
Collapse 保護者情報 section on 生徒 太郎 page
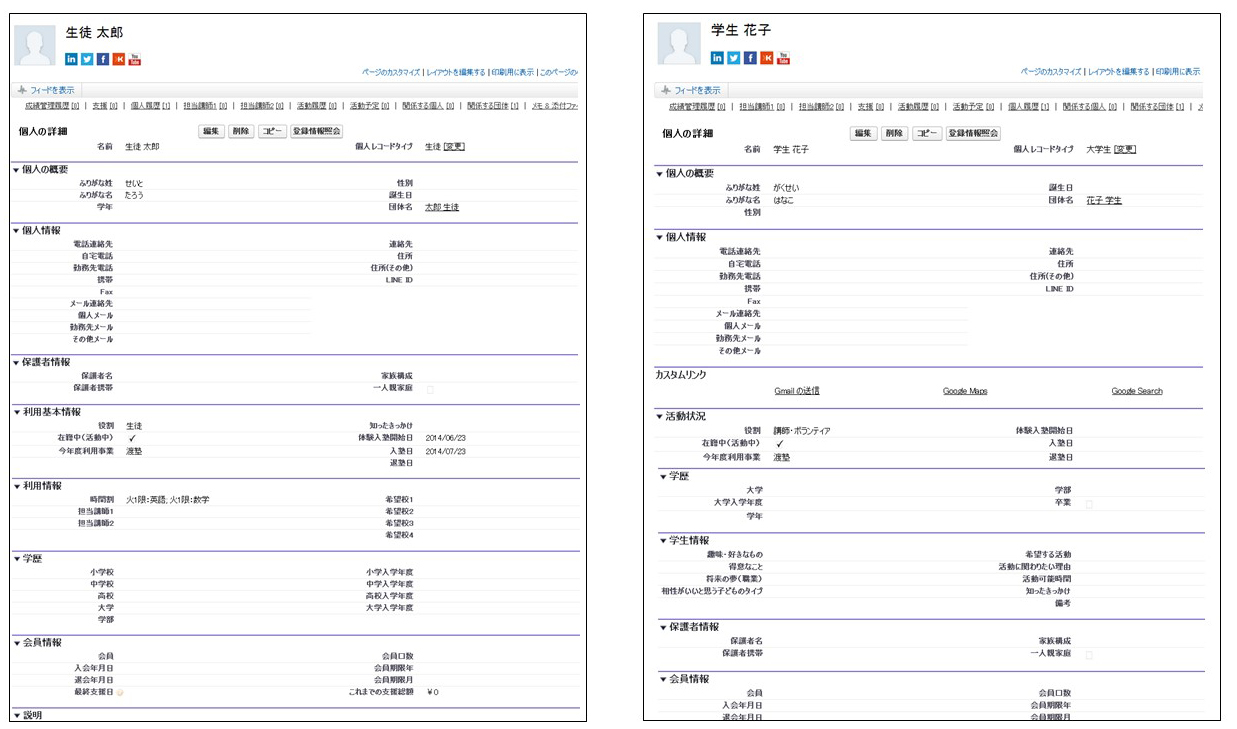[x=16, y=362]
